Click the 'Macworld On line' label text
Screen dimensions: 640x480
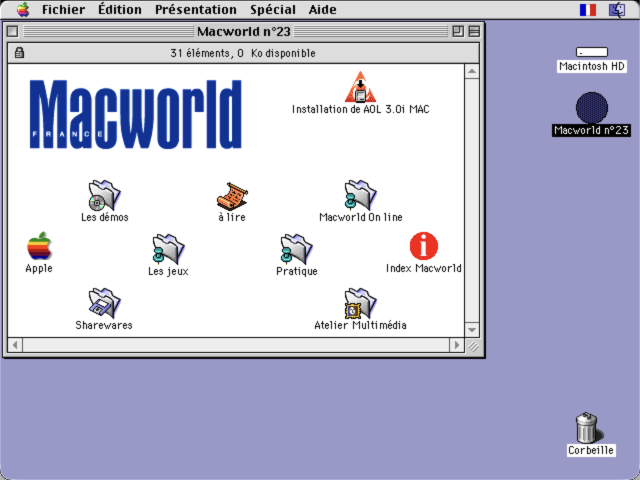pyautogui.click(x=361, y=217)
